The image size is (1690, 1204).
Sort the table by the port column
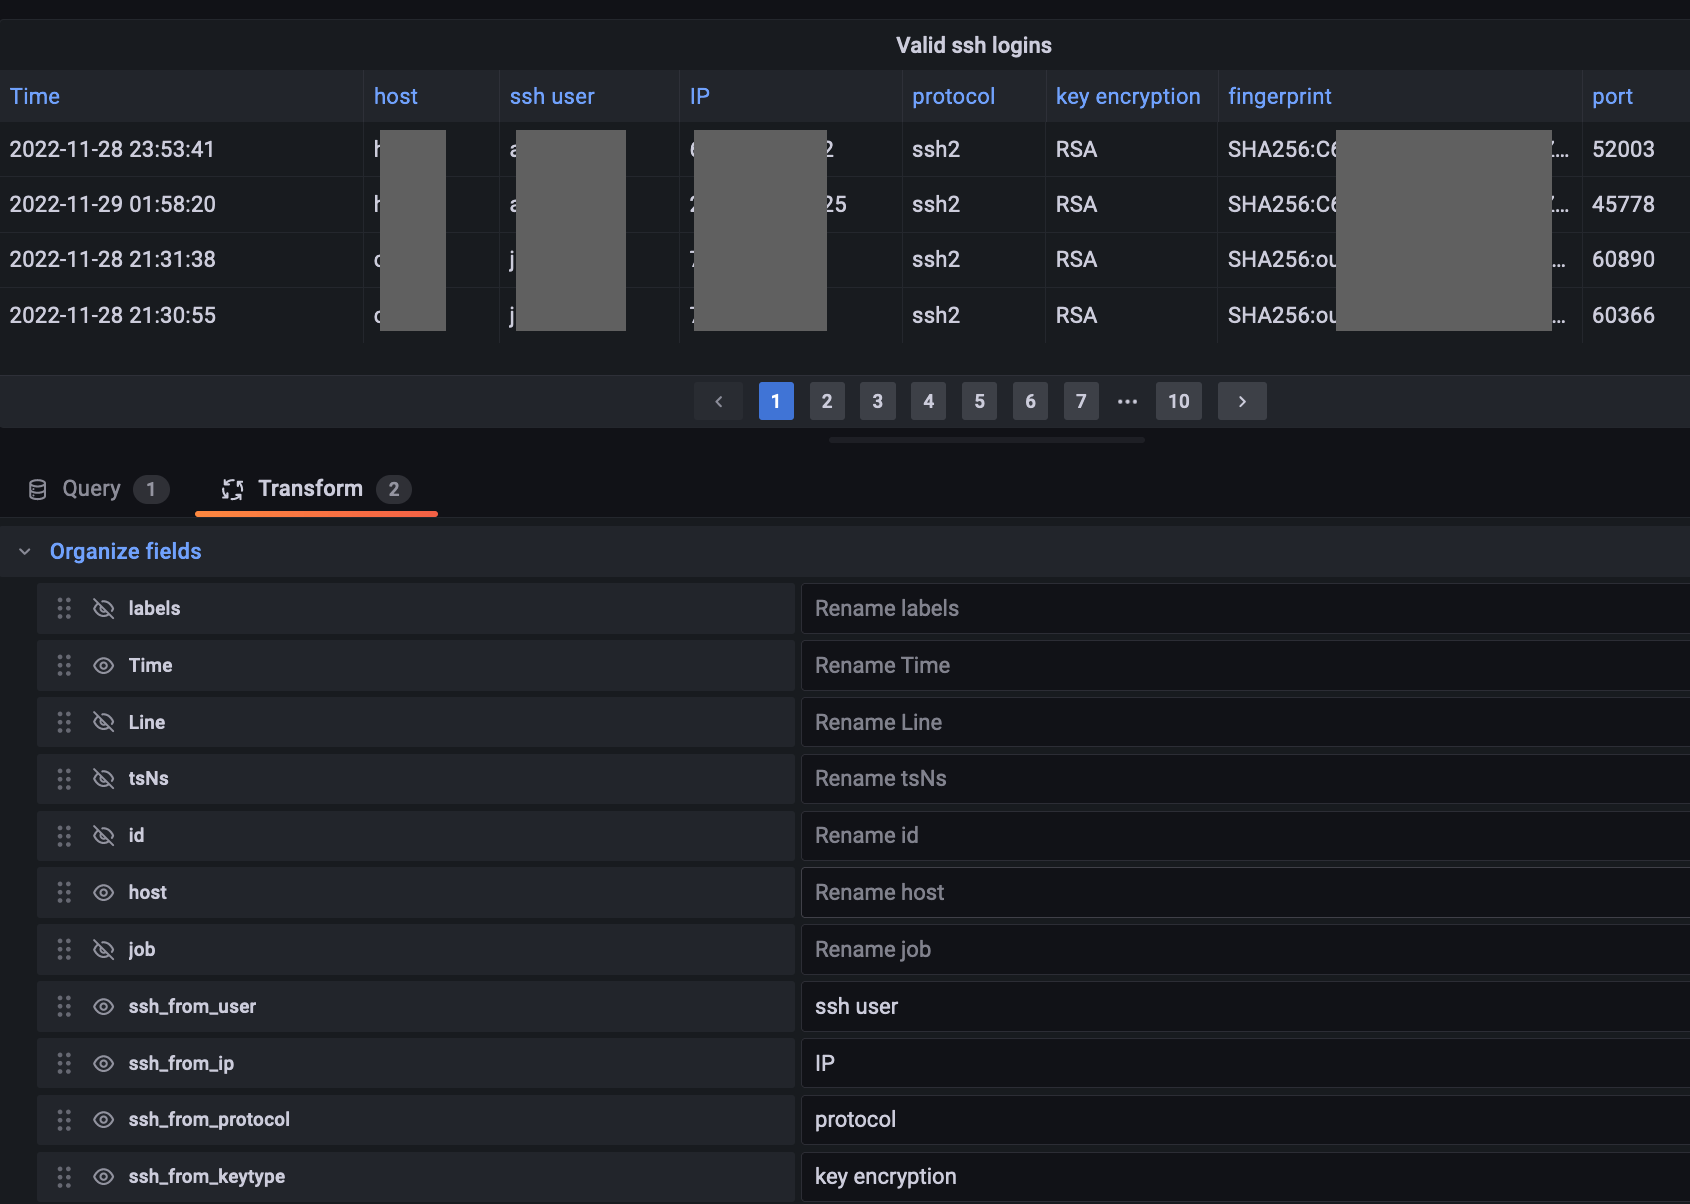(1613, 96)
